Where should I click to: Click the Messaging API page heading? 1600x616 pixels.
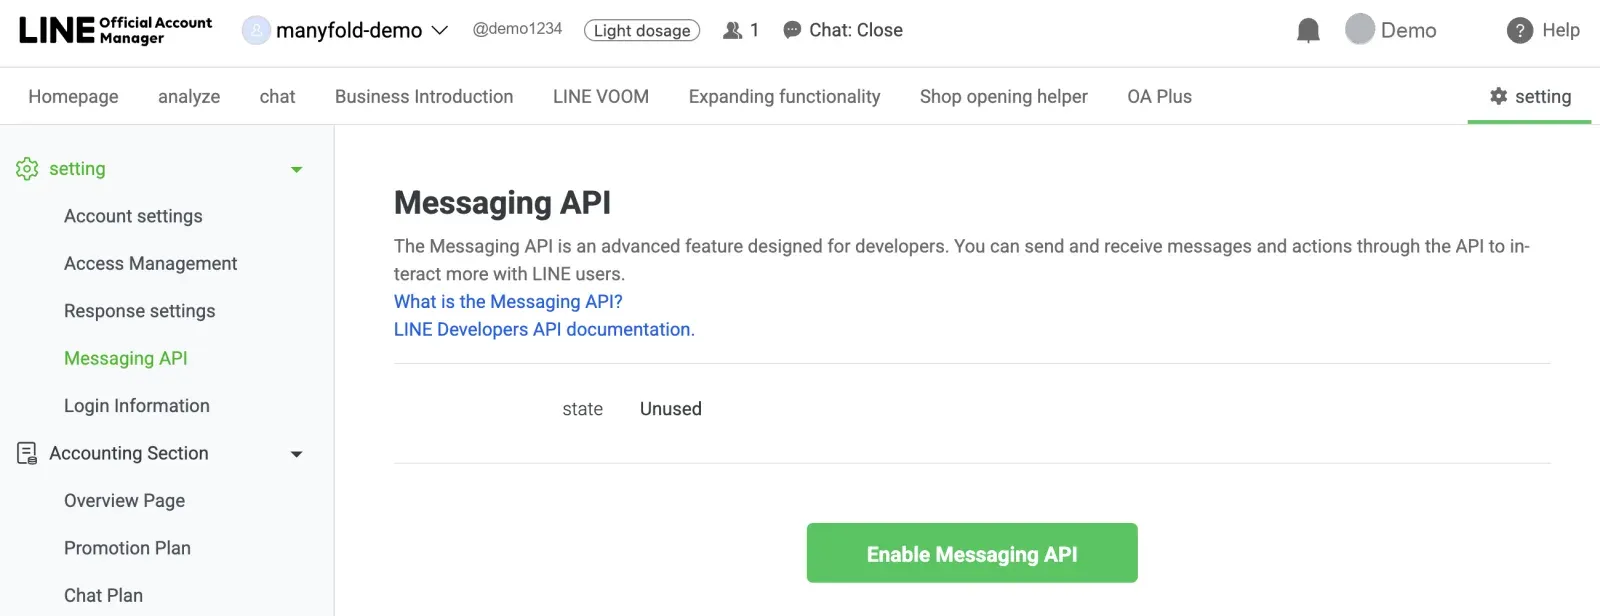pos(502,203)
